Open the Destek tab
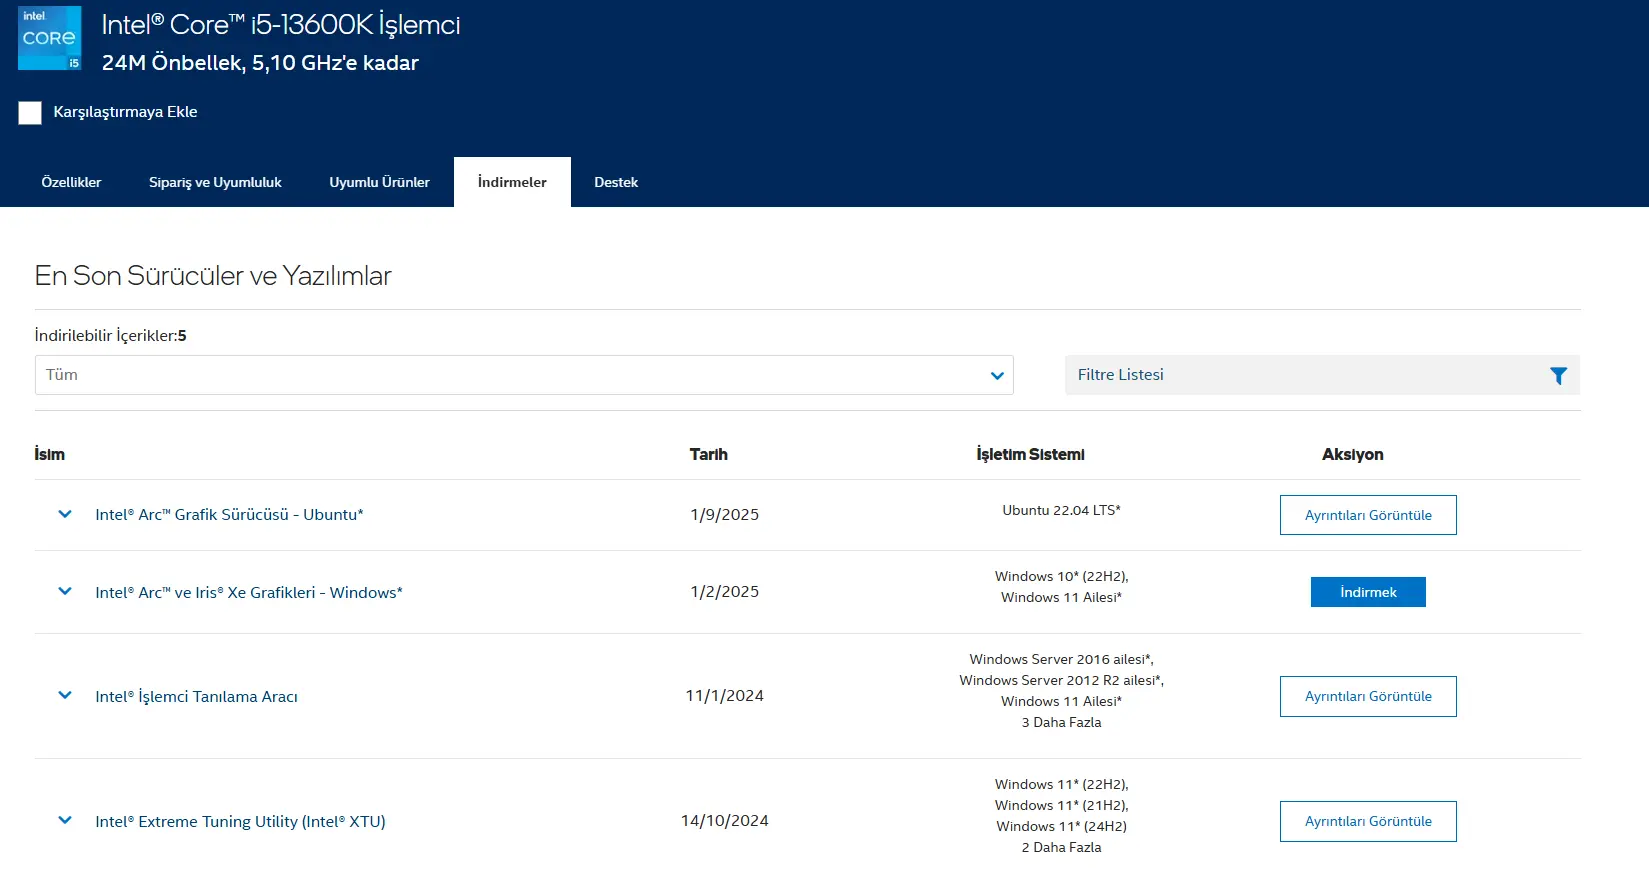The height and width of the screenshot is (871, 1649). point(616,182)
